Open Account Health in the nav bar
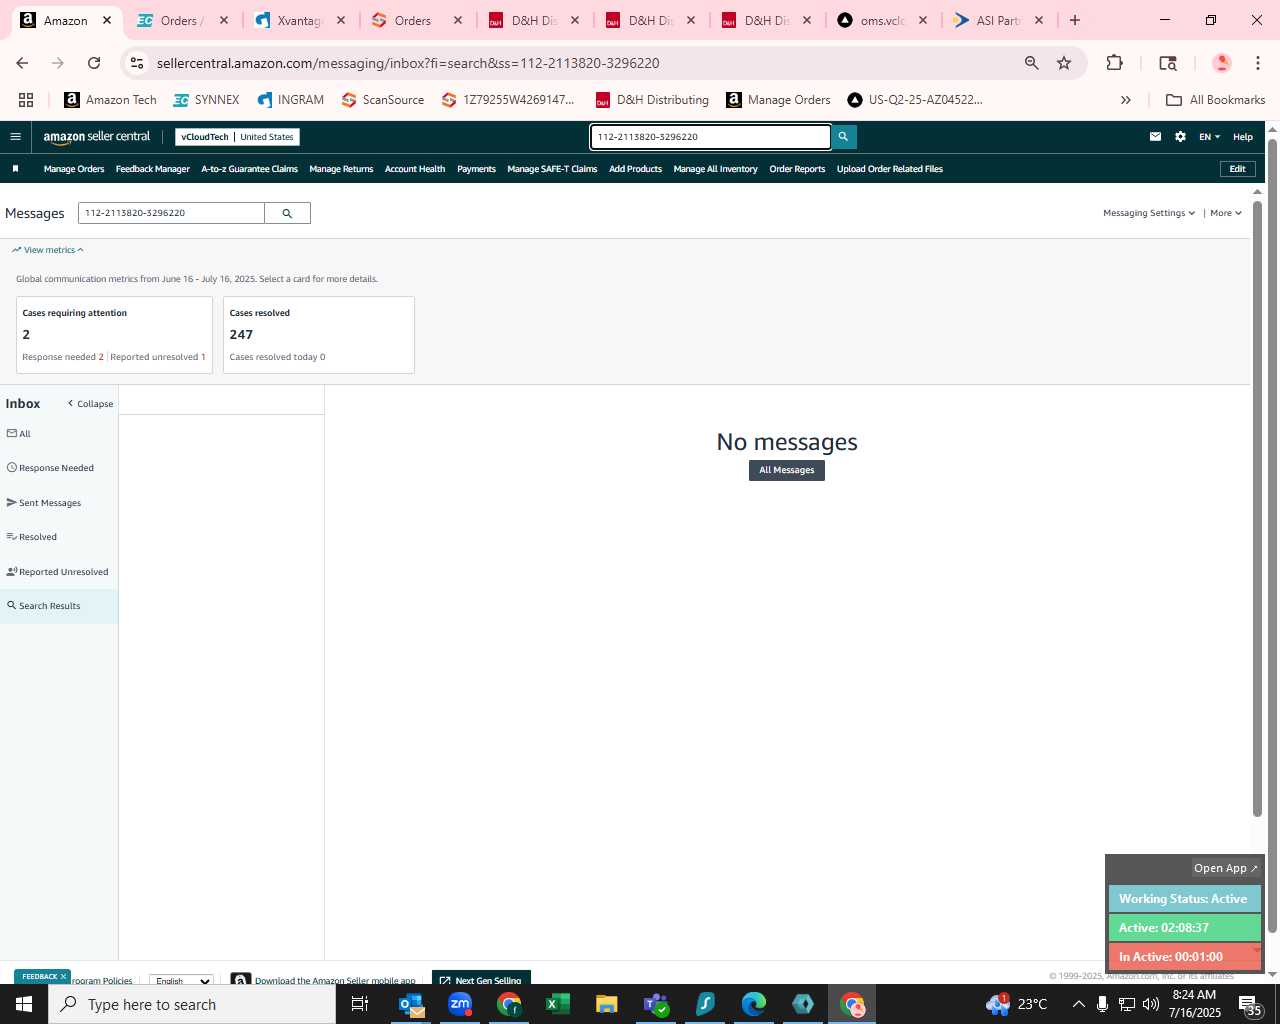1280x1024 pixels. [x=415, y=169]
